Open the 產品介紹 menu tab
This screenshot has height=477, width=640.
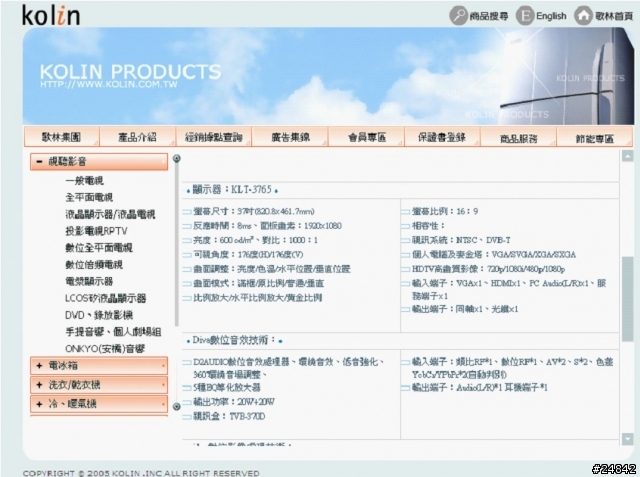coord(138,137)
